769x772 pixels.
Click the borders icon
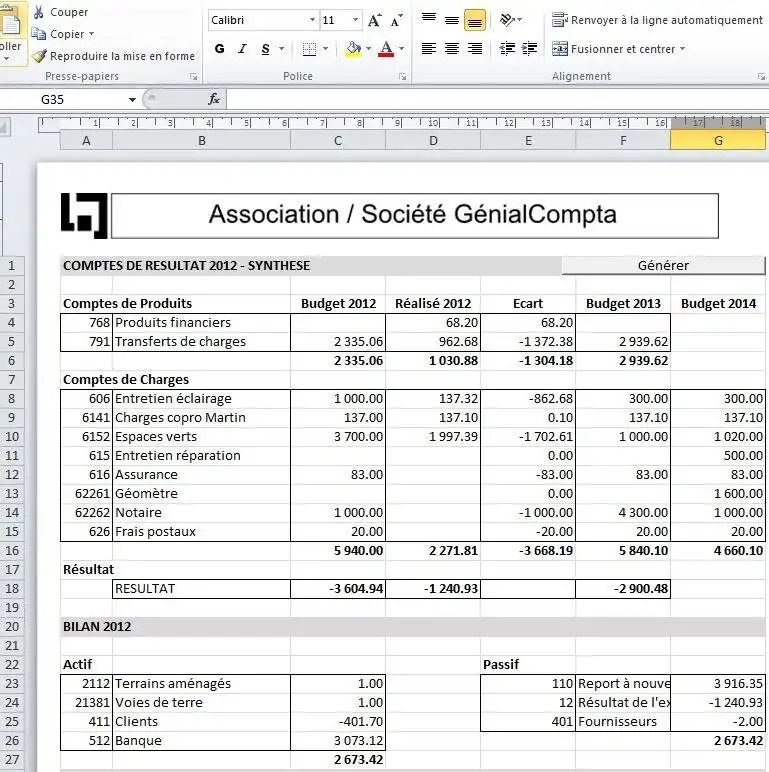click(309, 49)
